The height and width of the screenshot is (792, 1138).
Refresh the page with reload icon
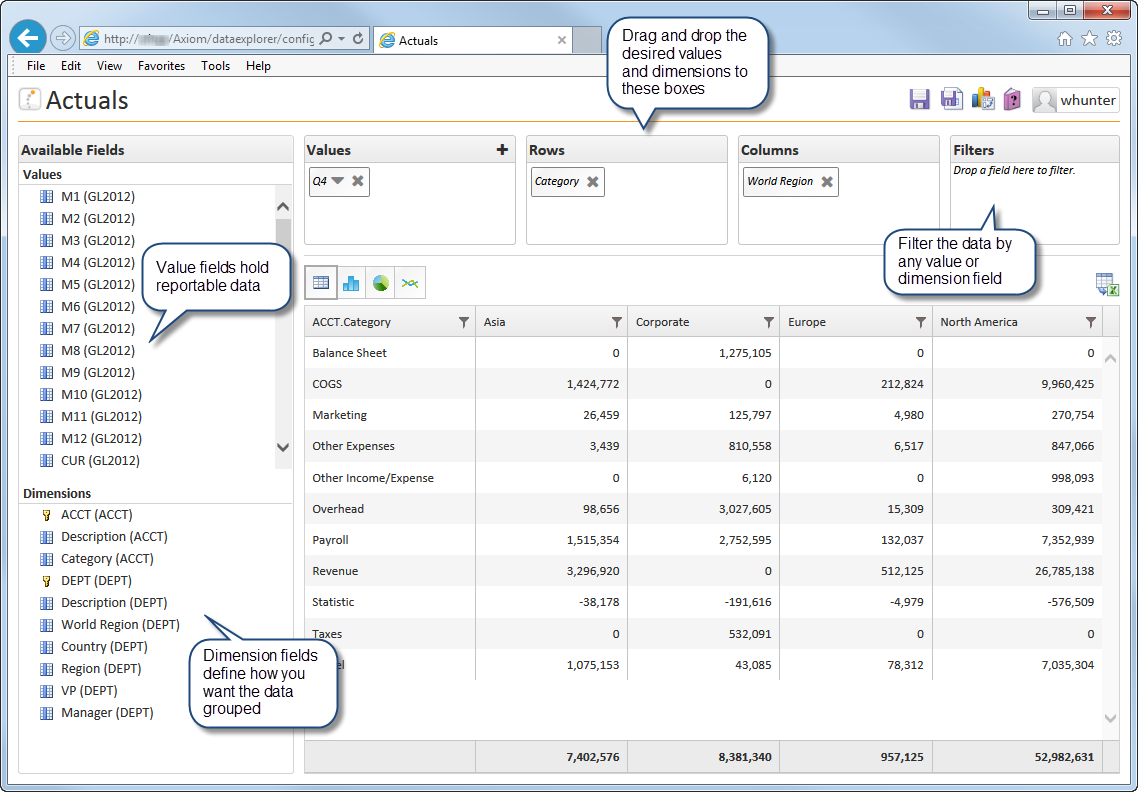pyautogui.click(x=358, y=38)
